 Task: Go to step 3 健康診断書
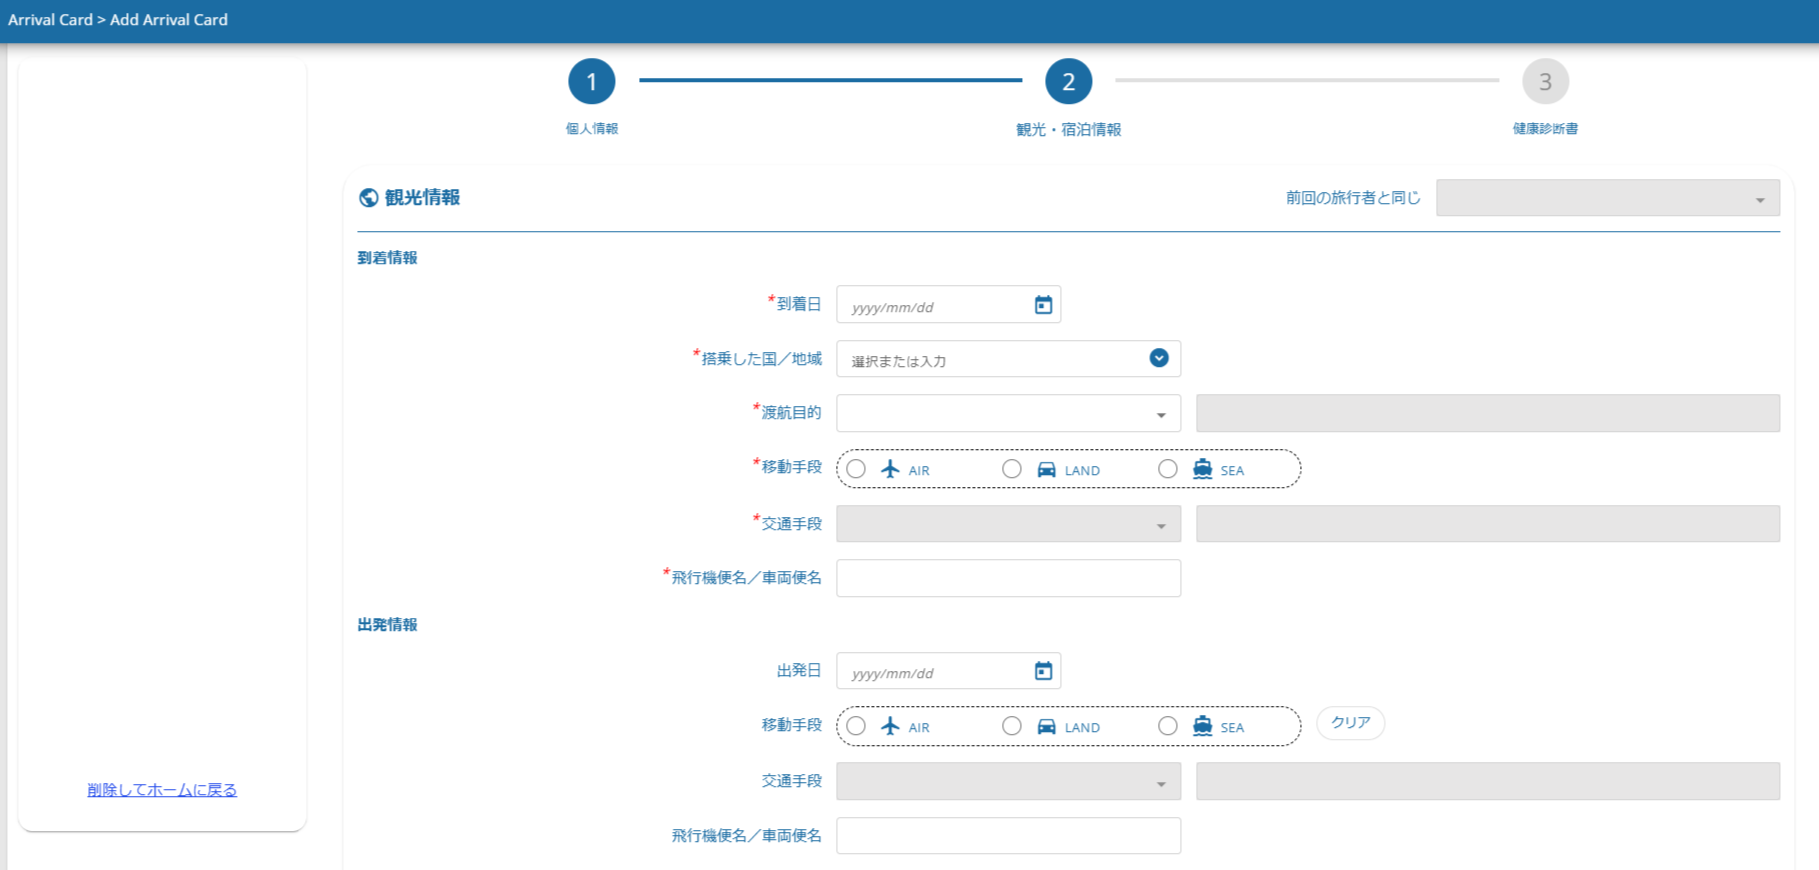click(1545, 82)
